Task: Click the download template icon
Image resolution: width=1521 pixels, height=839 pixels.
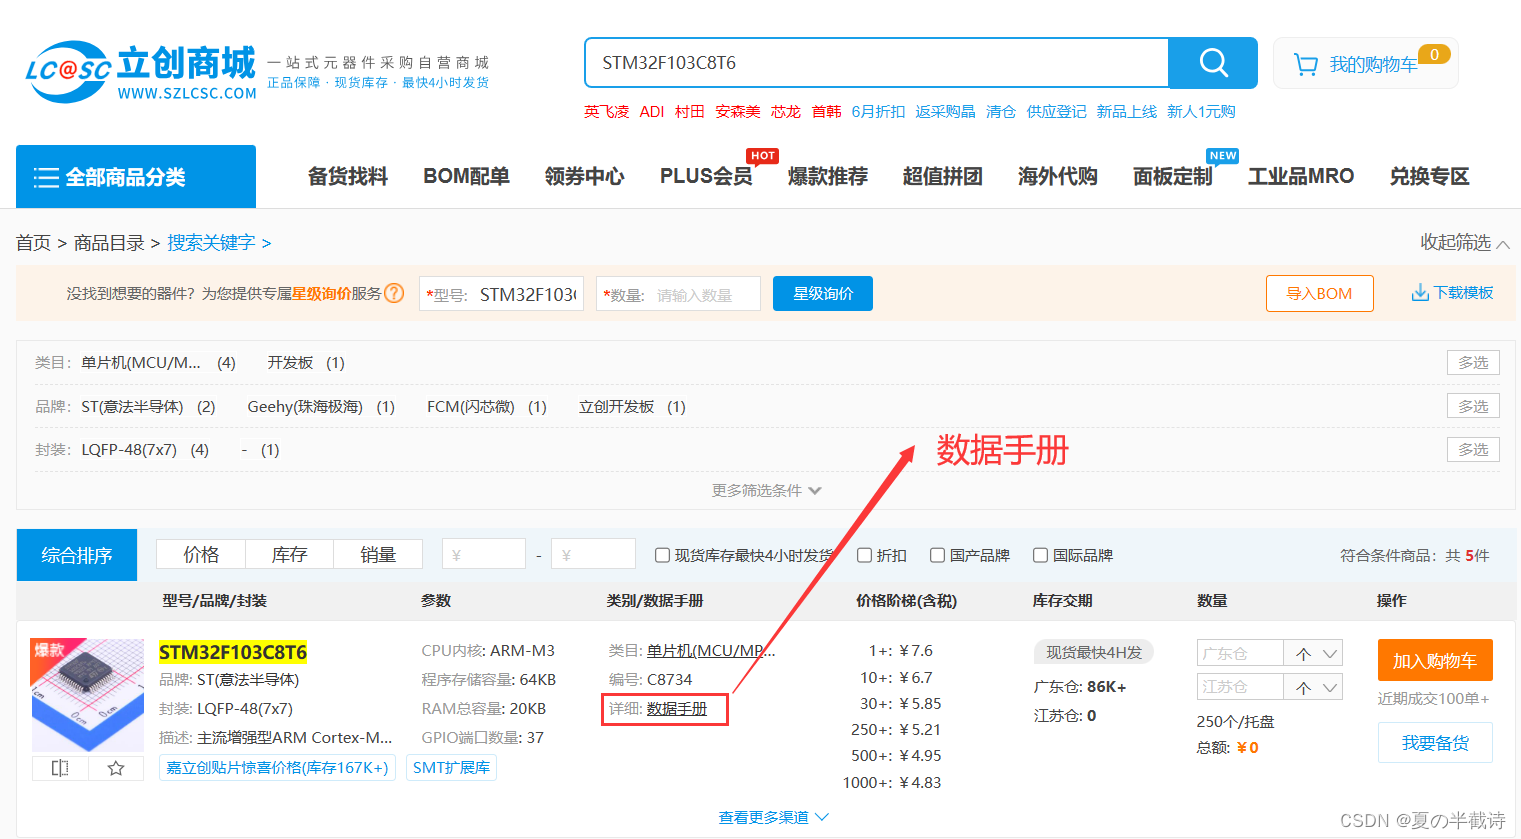Action: coord(1420,293)
